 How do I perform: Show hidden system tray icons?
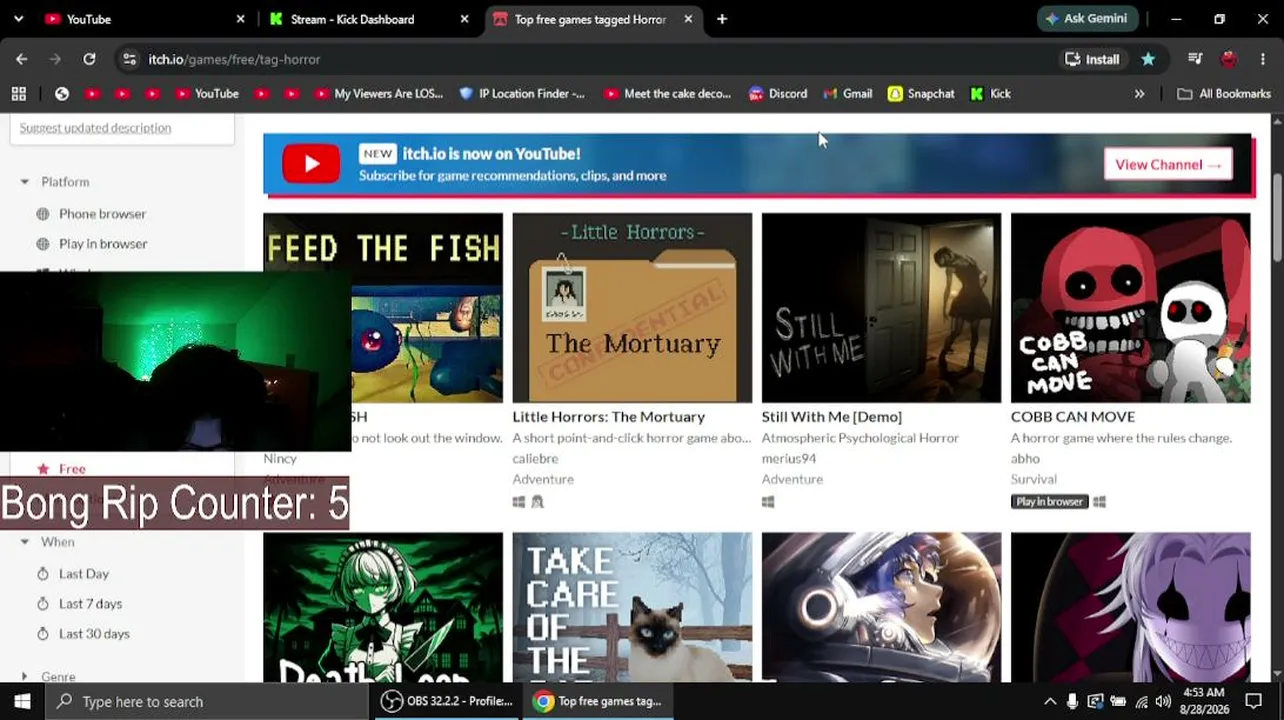click(1050, 701)
